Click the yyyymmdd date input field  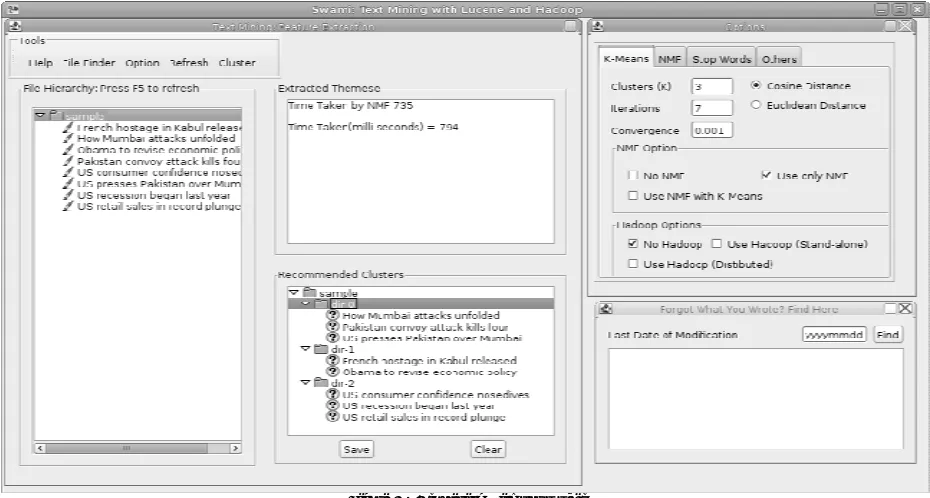pyautogui.click(x=835, y=334)
